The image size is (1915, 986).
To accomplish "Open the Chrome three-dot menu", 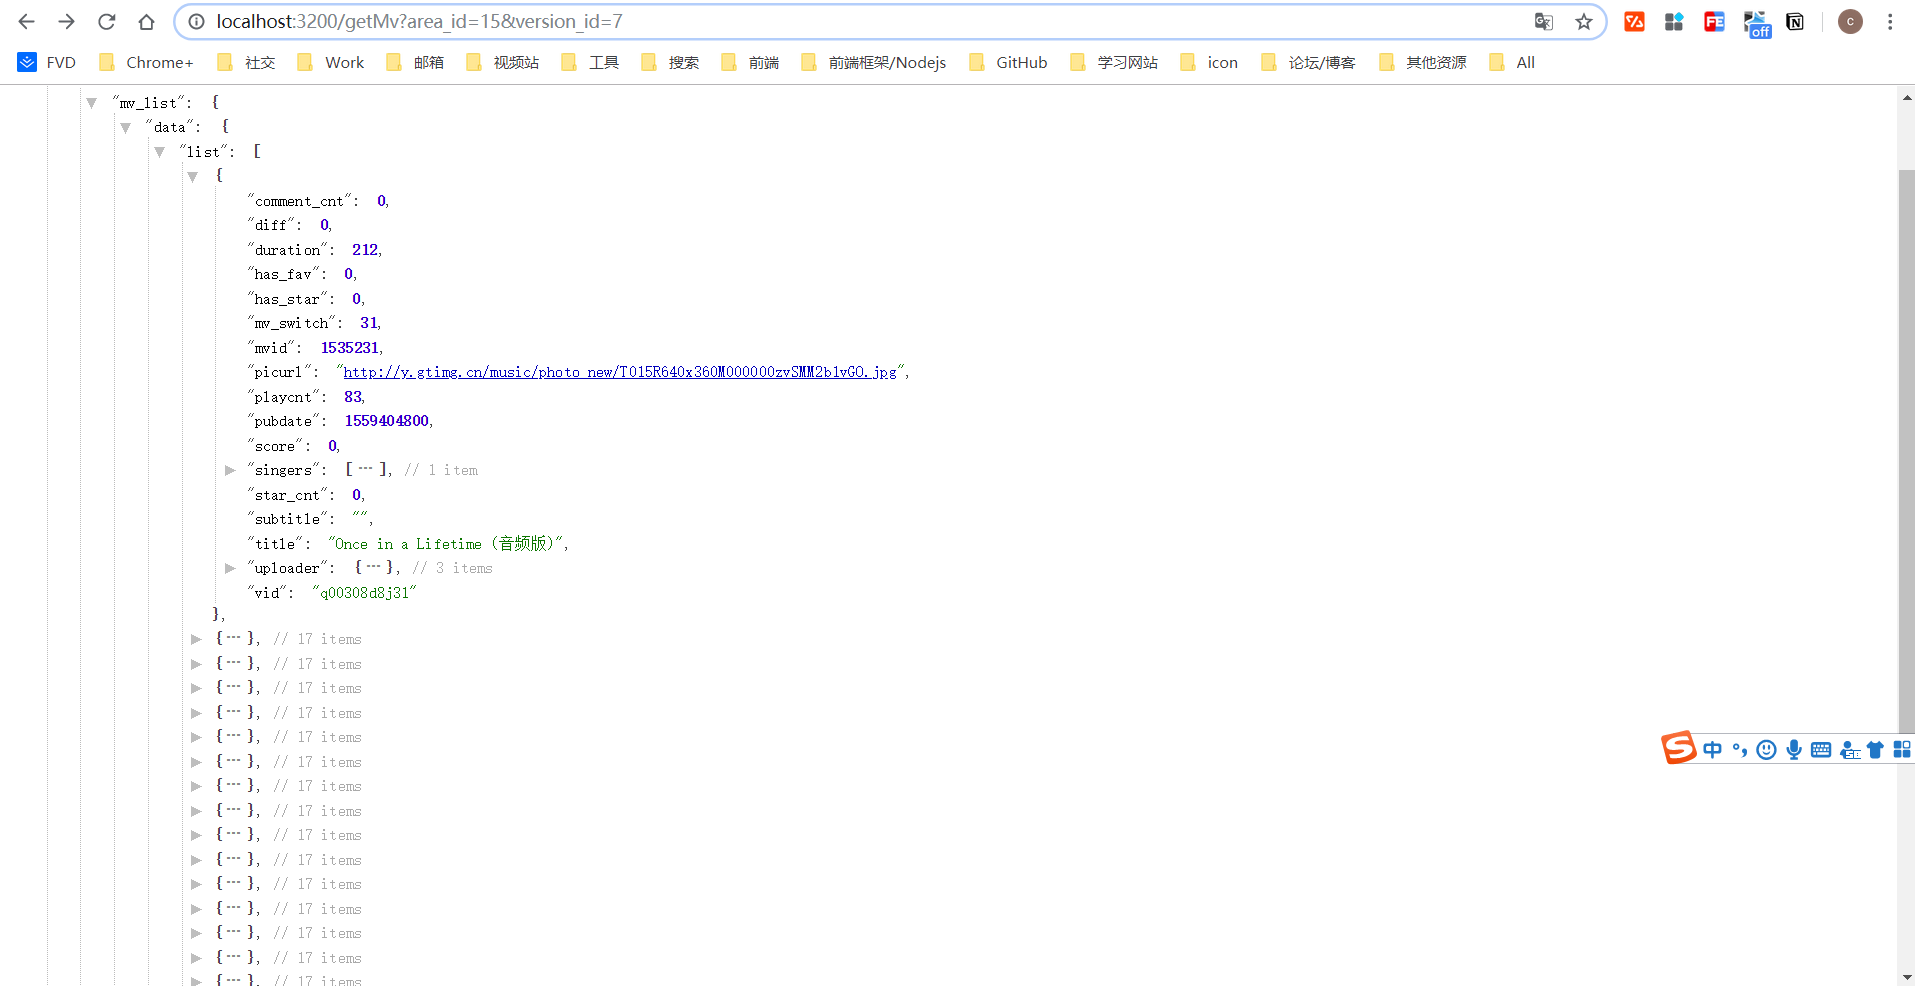I will click(1890, 21).
